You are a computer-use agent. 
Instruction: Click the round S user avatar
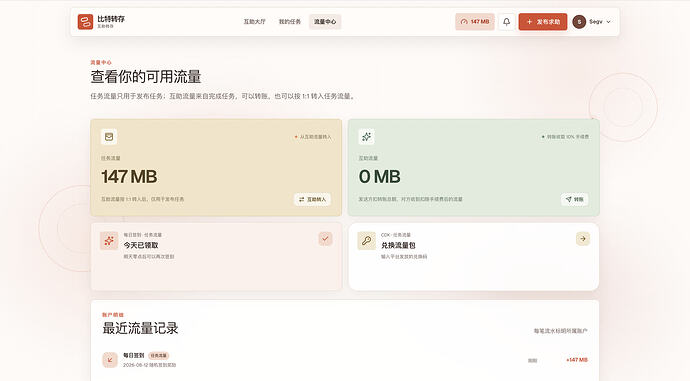(x=579, y=22)
